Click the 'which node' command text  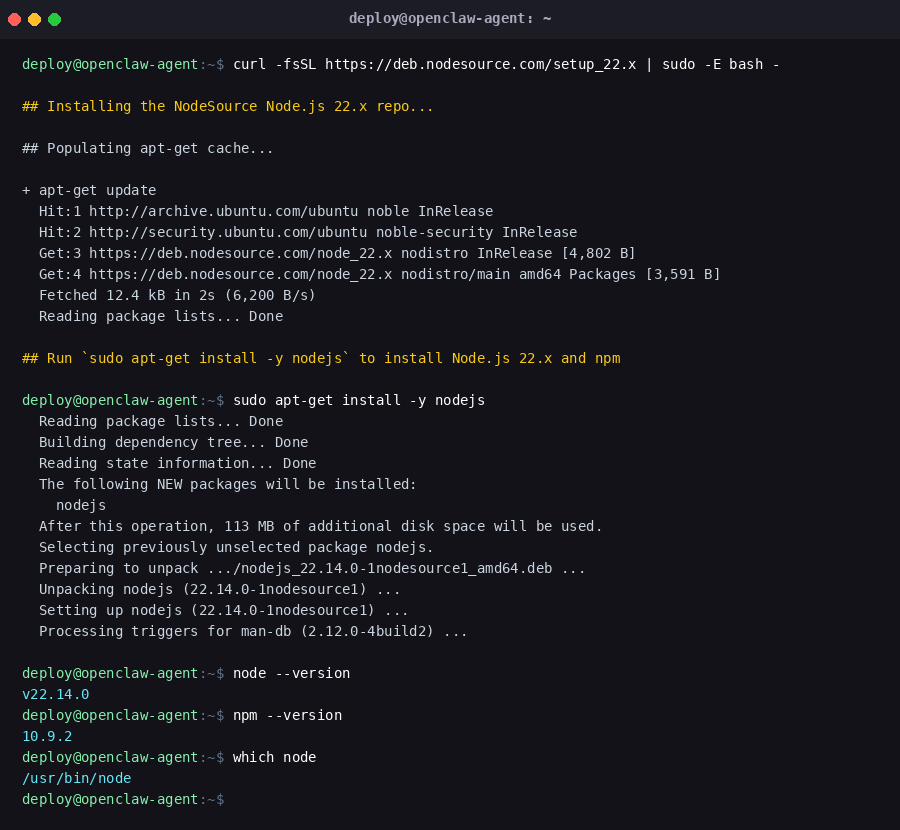tap(274, 757)
